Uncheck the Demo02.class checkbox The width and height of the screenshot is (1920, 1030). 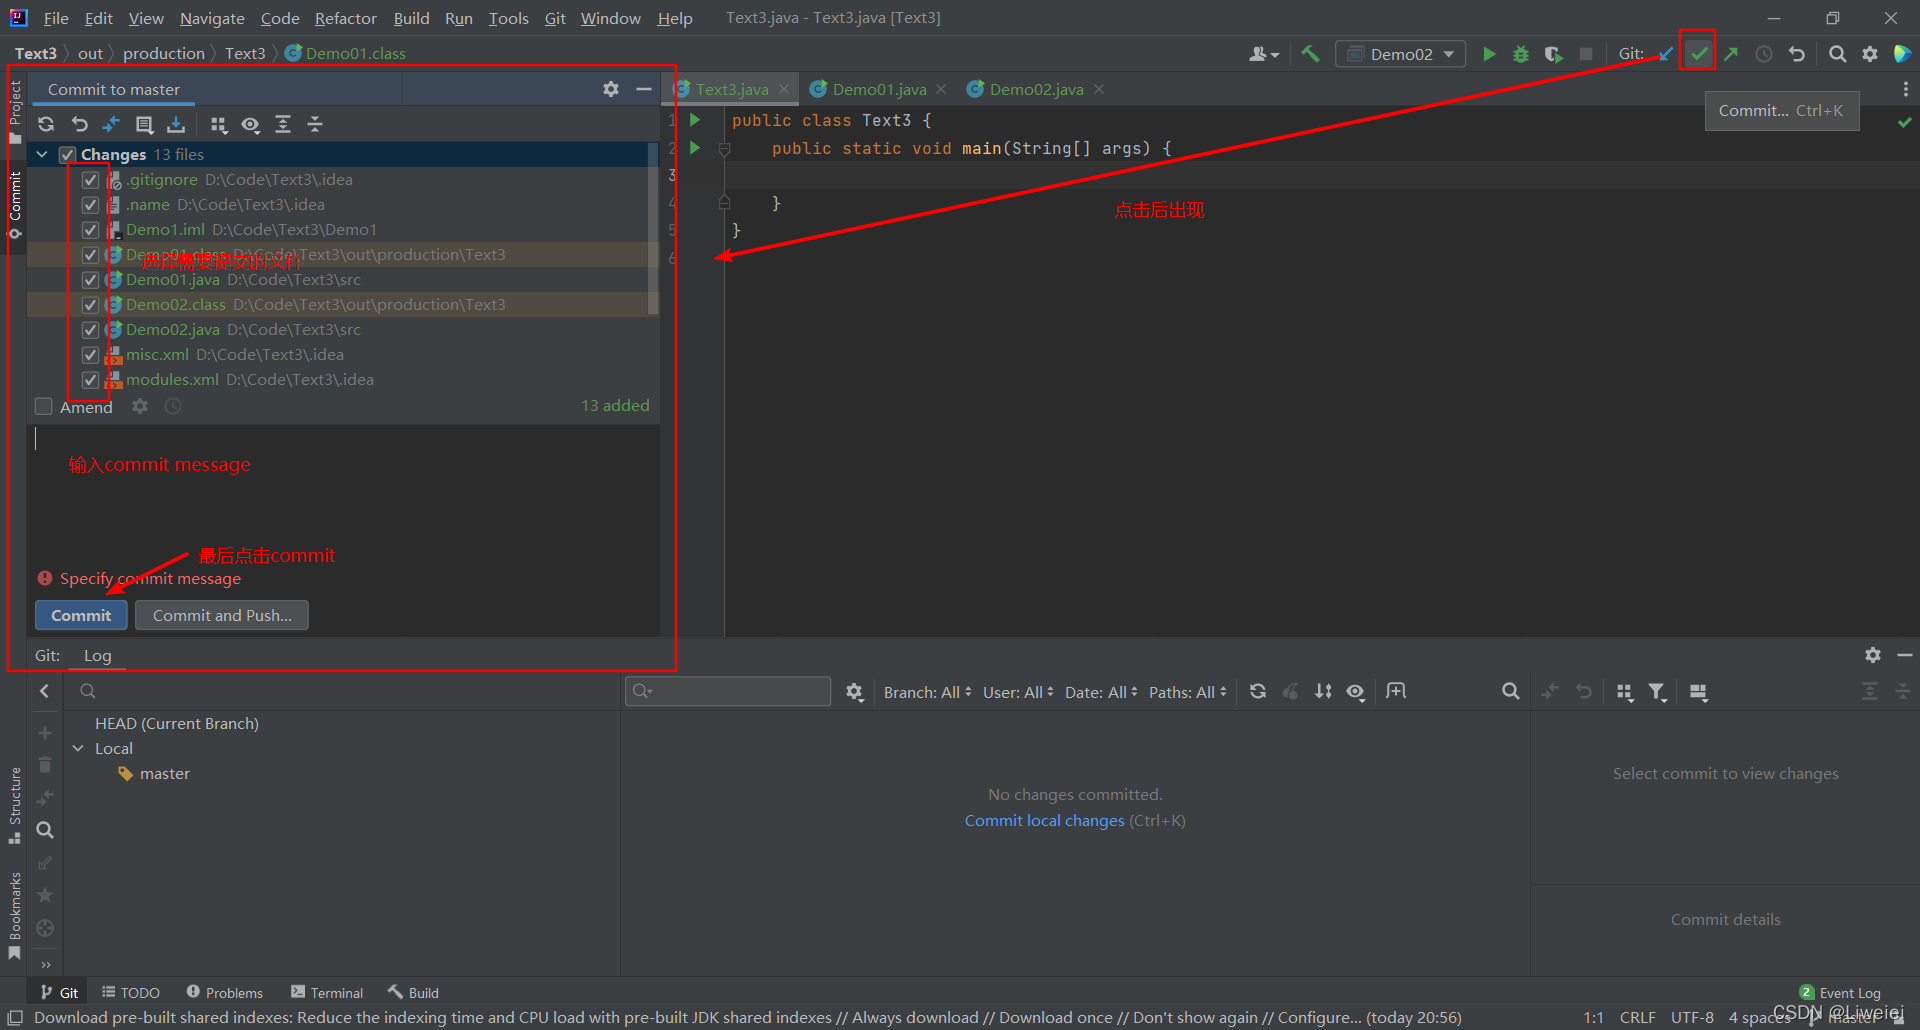click(x=90, y=305)
